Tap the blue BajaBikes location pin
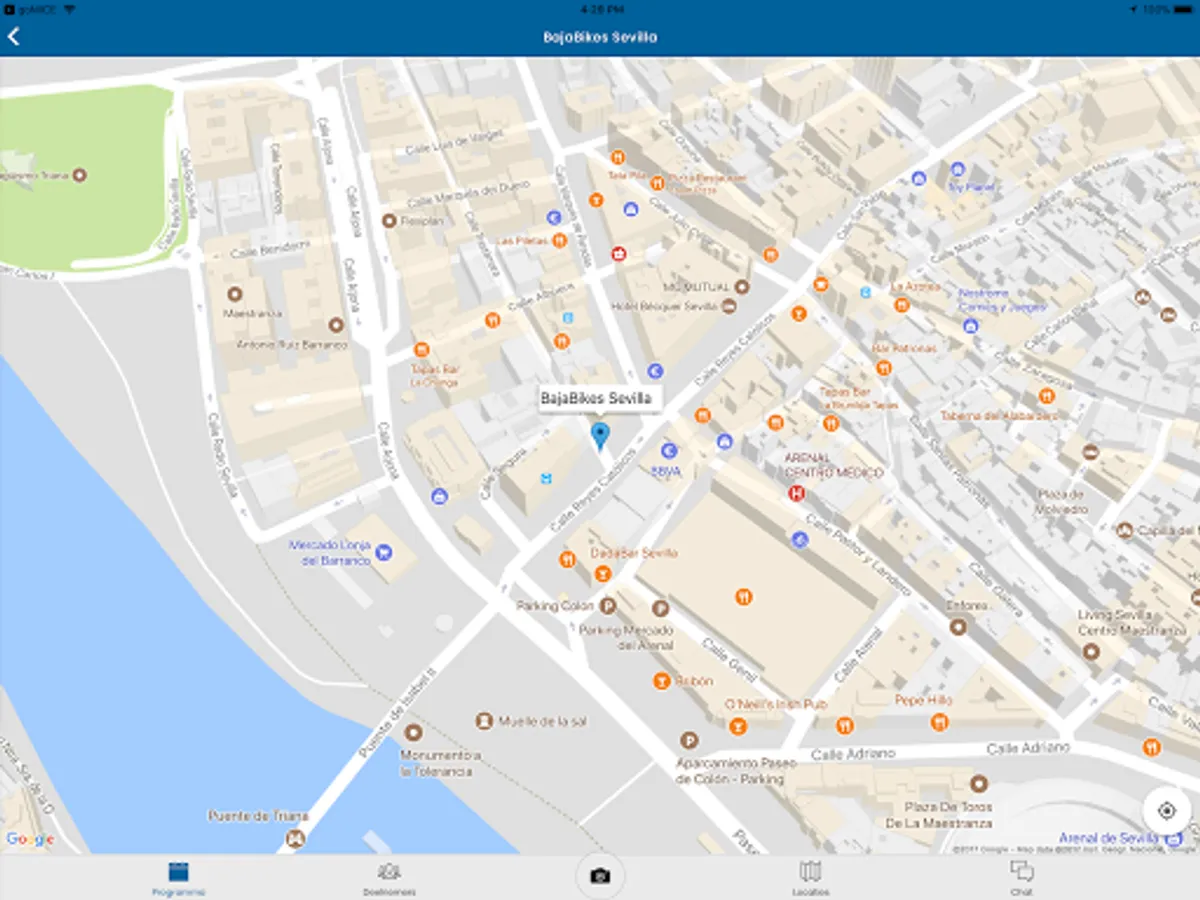 tap(600, 435)
